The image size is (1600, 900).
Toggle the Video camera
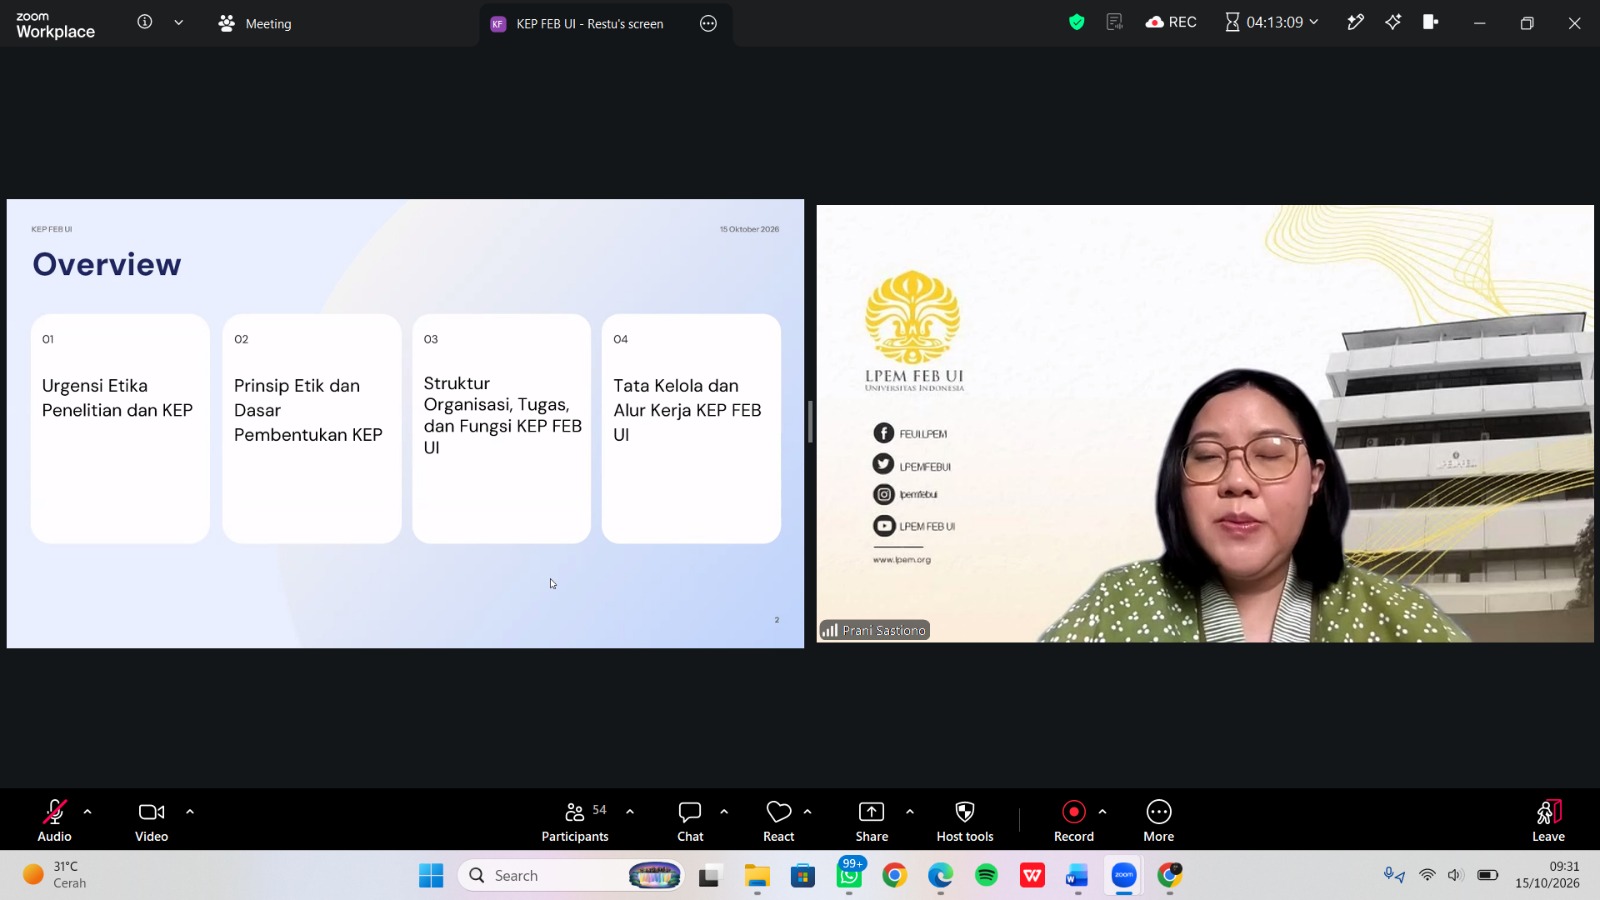point(152,820)
